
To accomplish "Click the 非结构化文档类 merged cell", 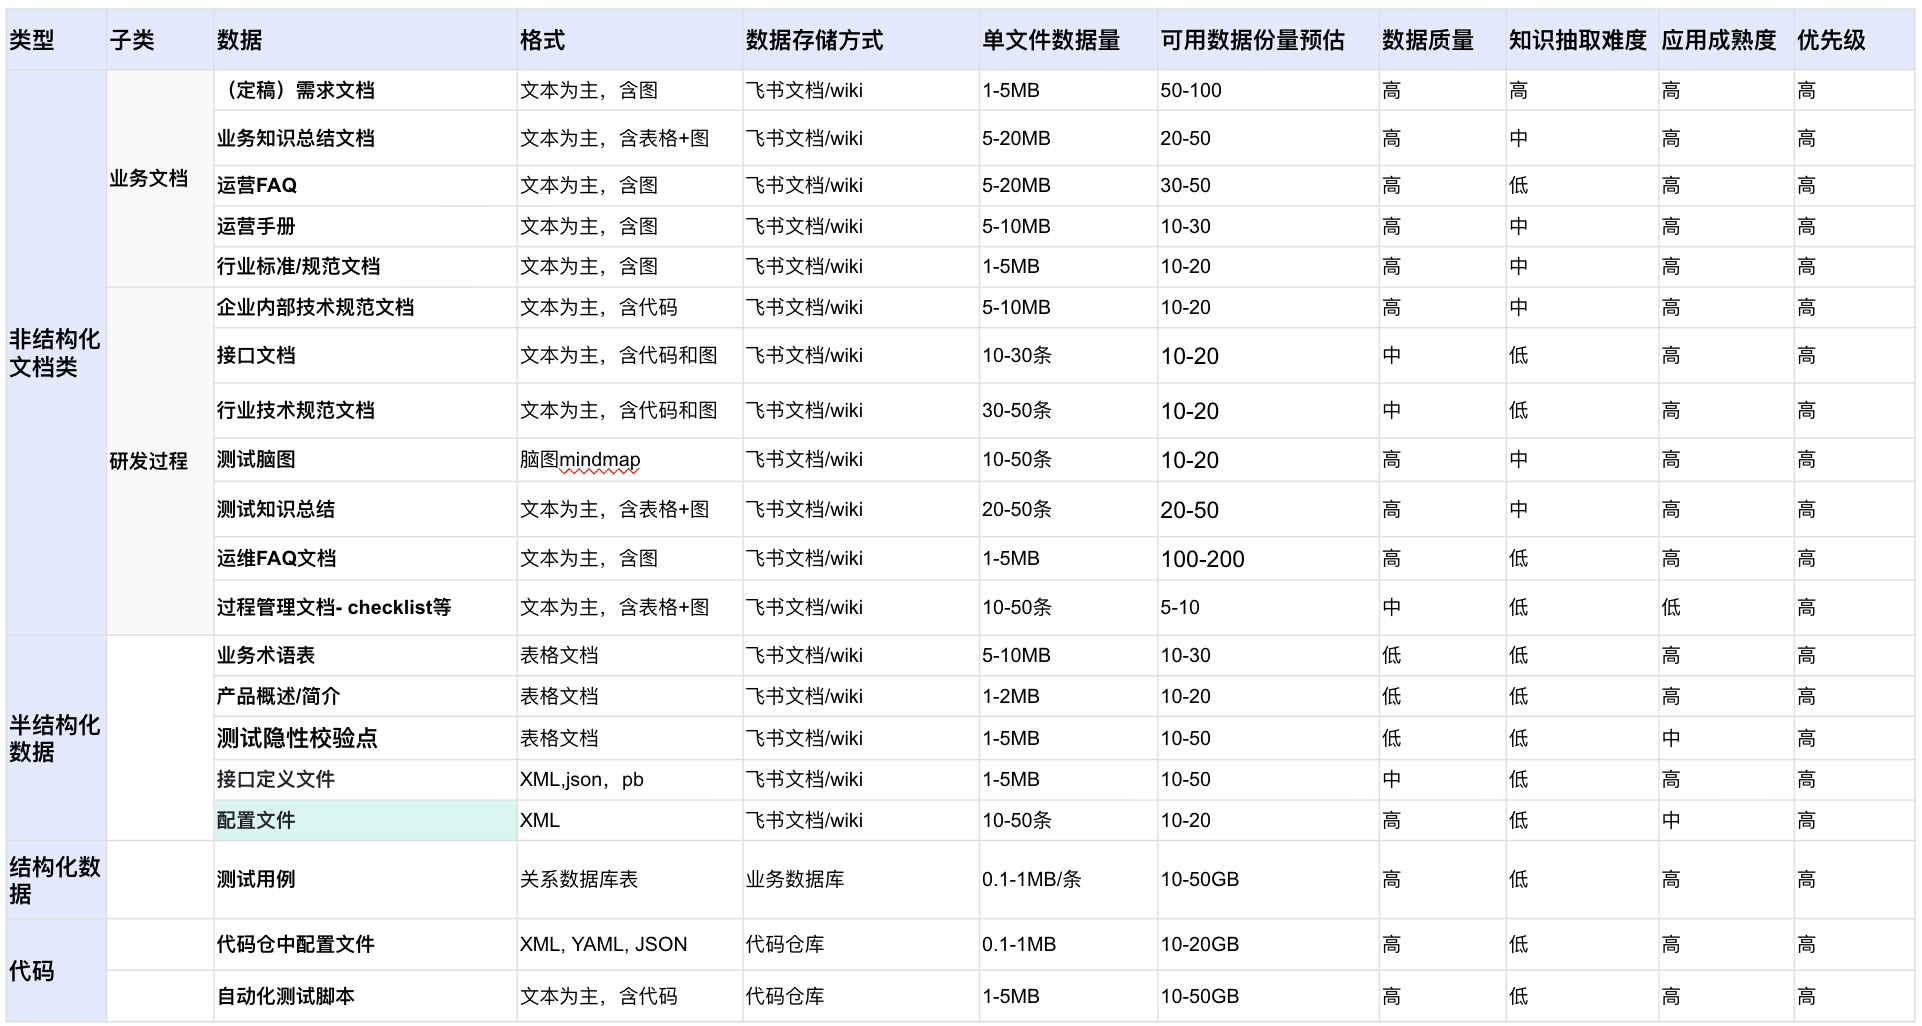I will [x=55, y=353].
